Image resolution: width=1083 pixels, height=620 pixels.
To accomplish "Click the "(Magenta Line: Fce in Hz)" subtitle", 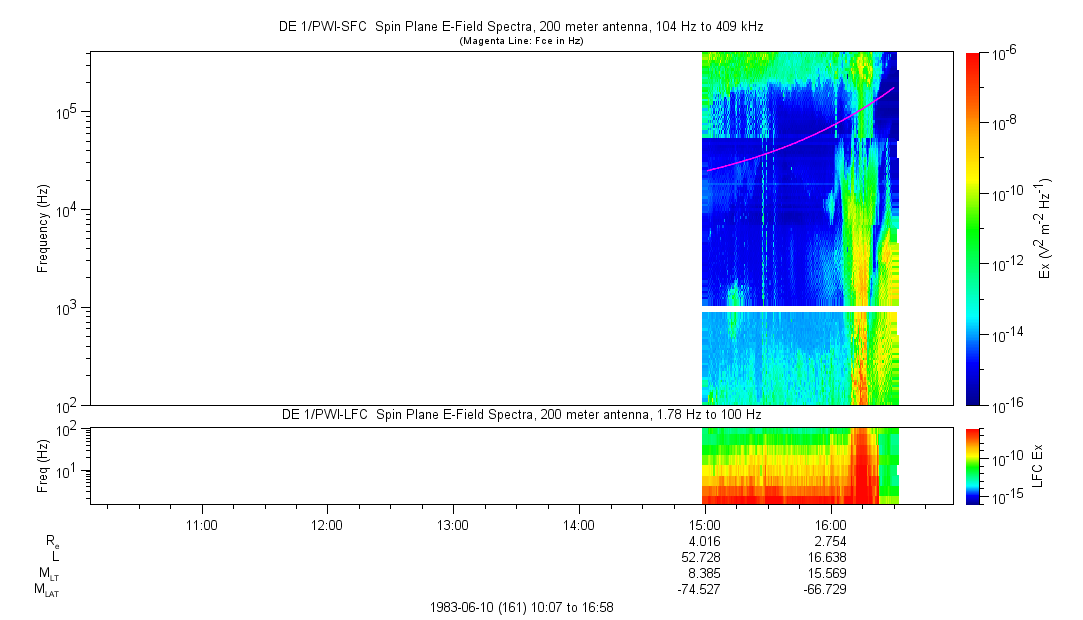I will click(520, 41).
